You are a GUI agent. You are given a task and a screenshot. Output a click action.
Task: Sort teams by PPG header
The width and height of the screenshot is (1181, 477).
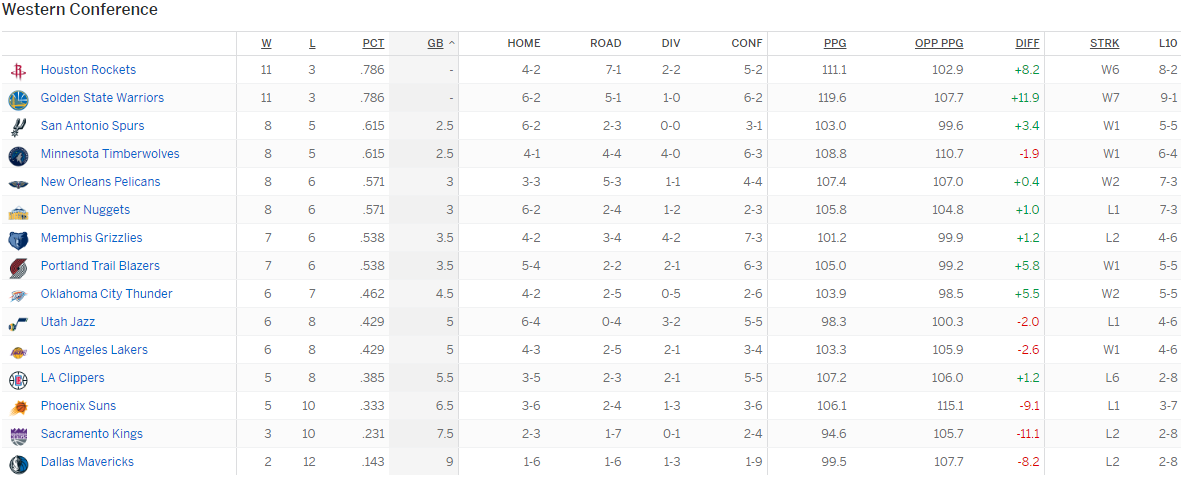click(835, 43)
